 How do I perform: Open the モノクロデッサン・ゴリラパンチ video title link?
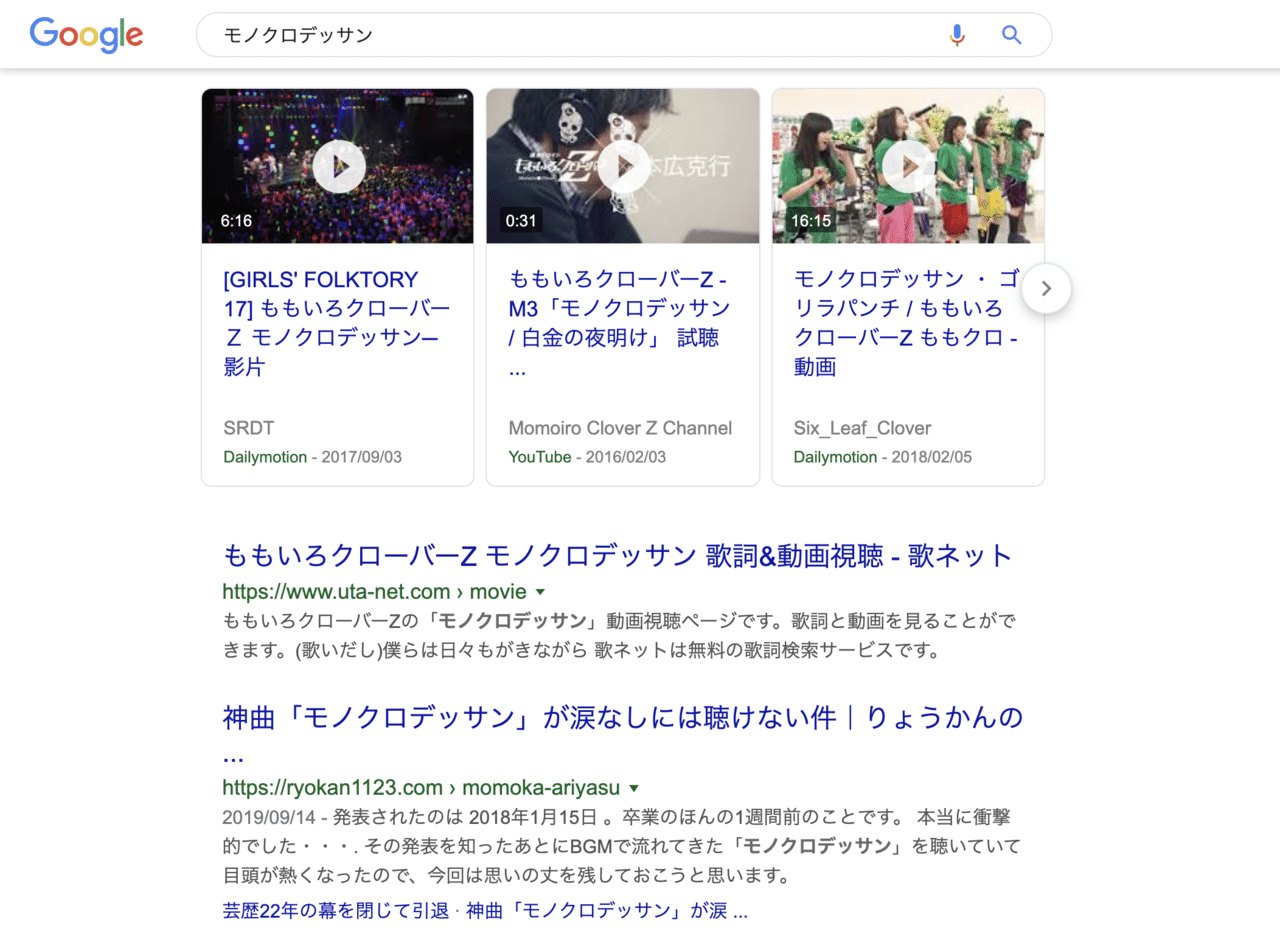click(907, 323)
